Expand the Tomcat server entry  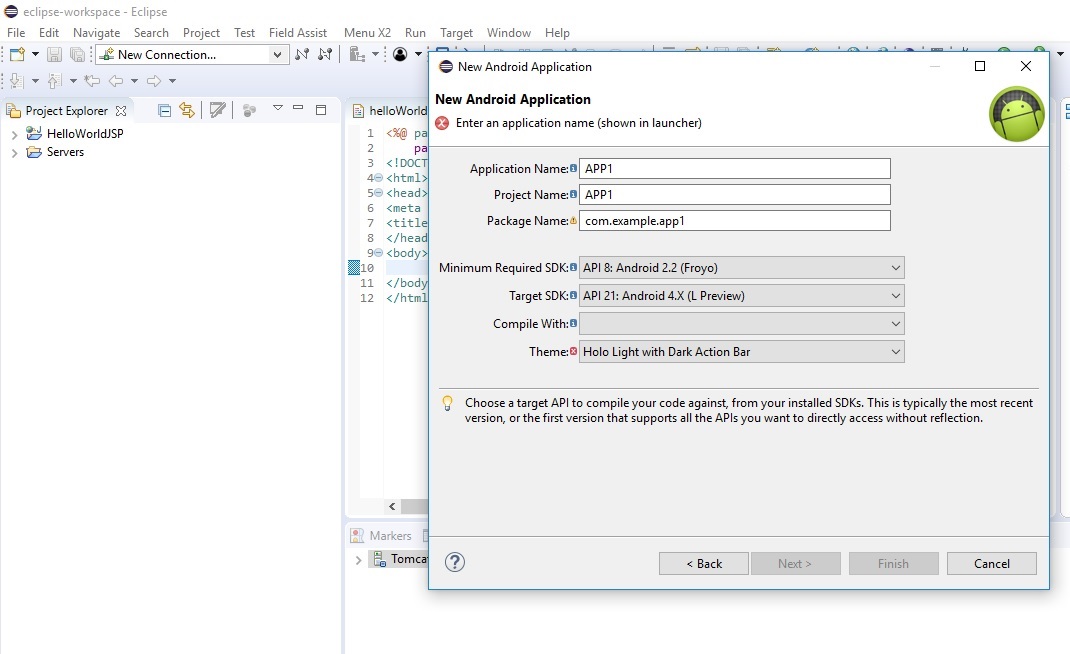[358, 560]
